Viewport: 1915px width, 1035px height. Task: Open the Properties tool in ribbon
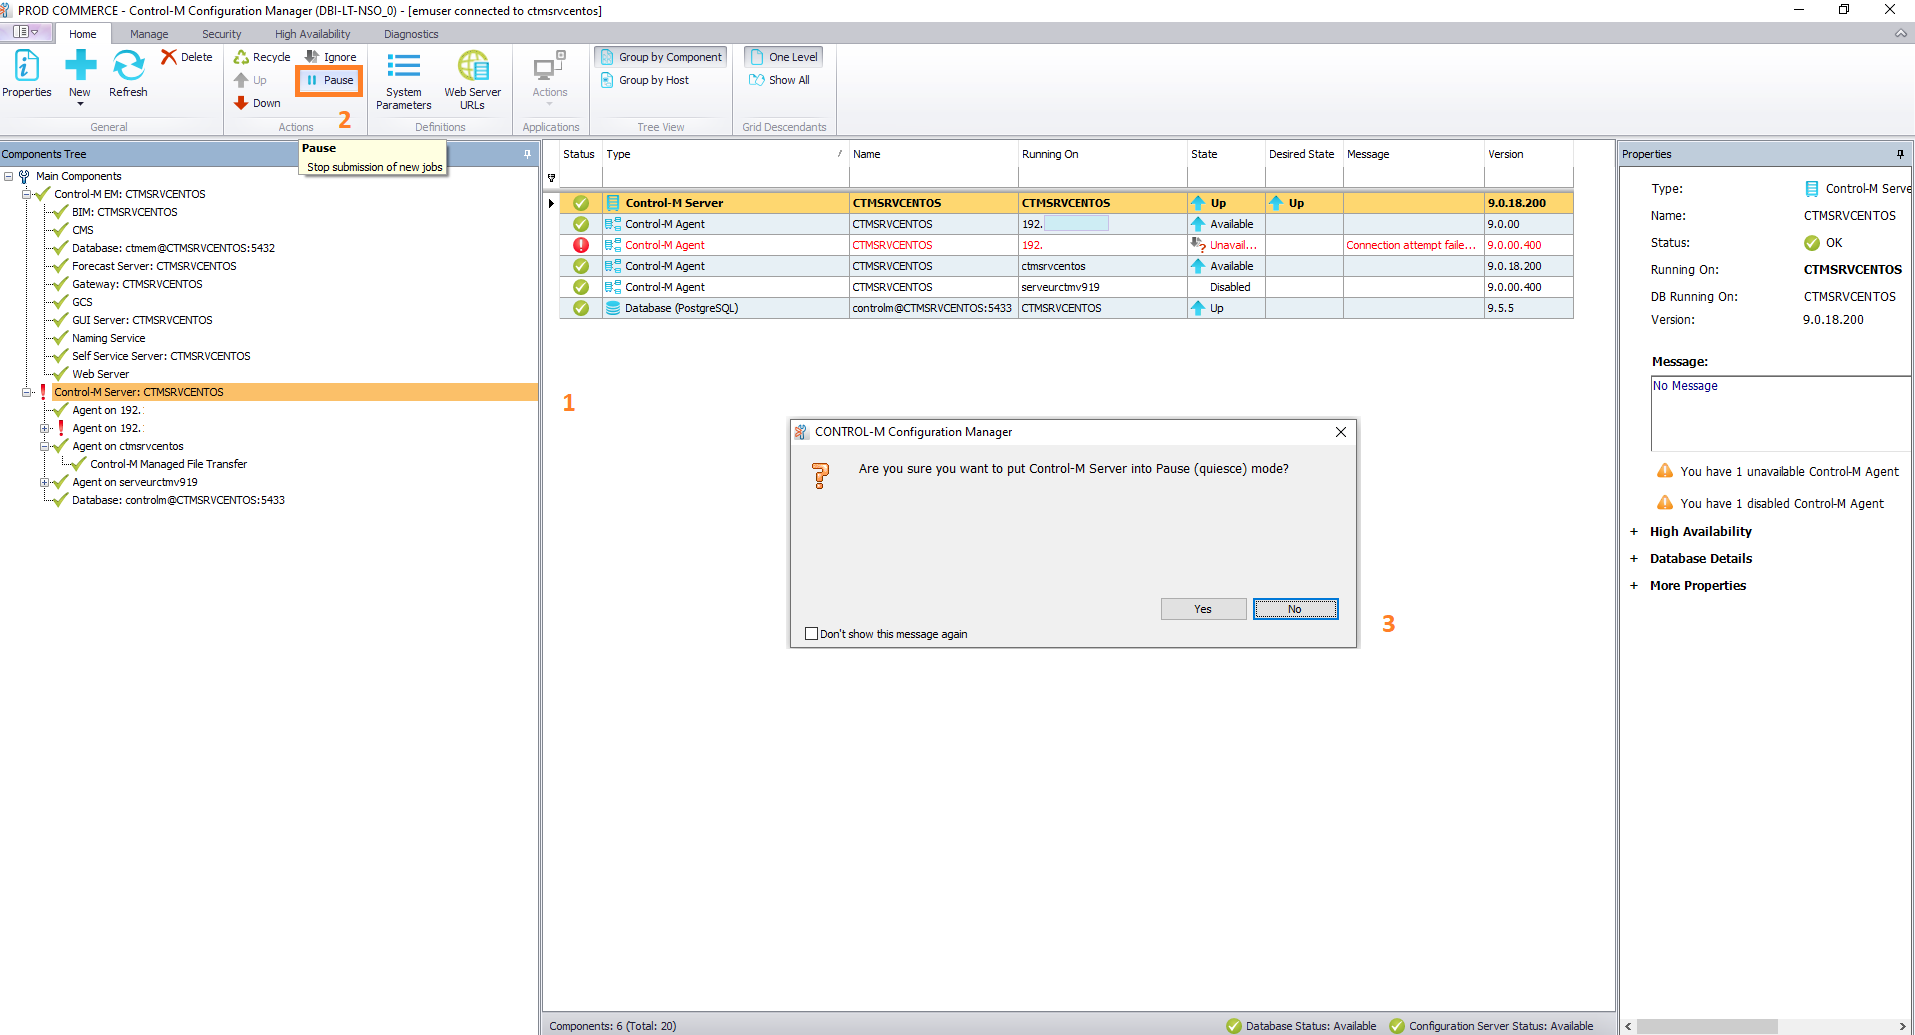26,74
